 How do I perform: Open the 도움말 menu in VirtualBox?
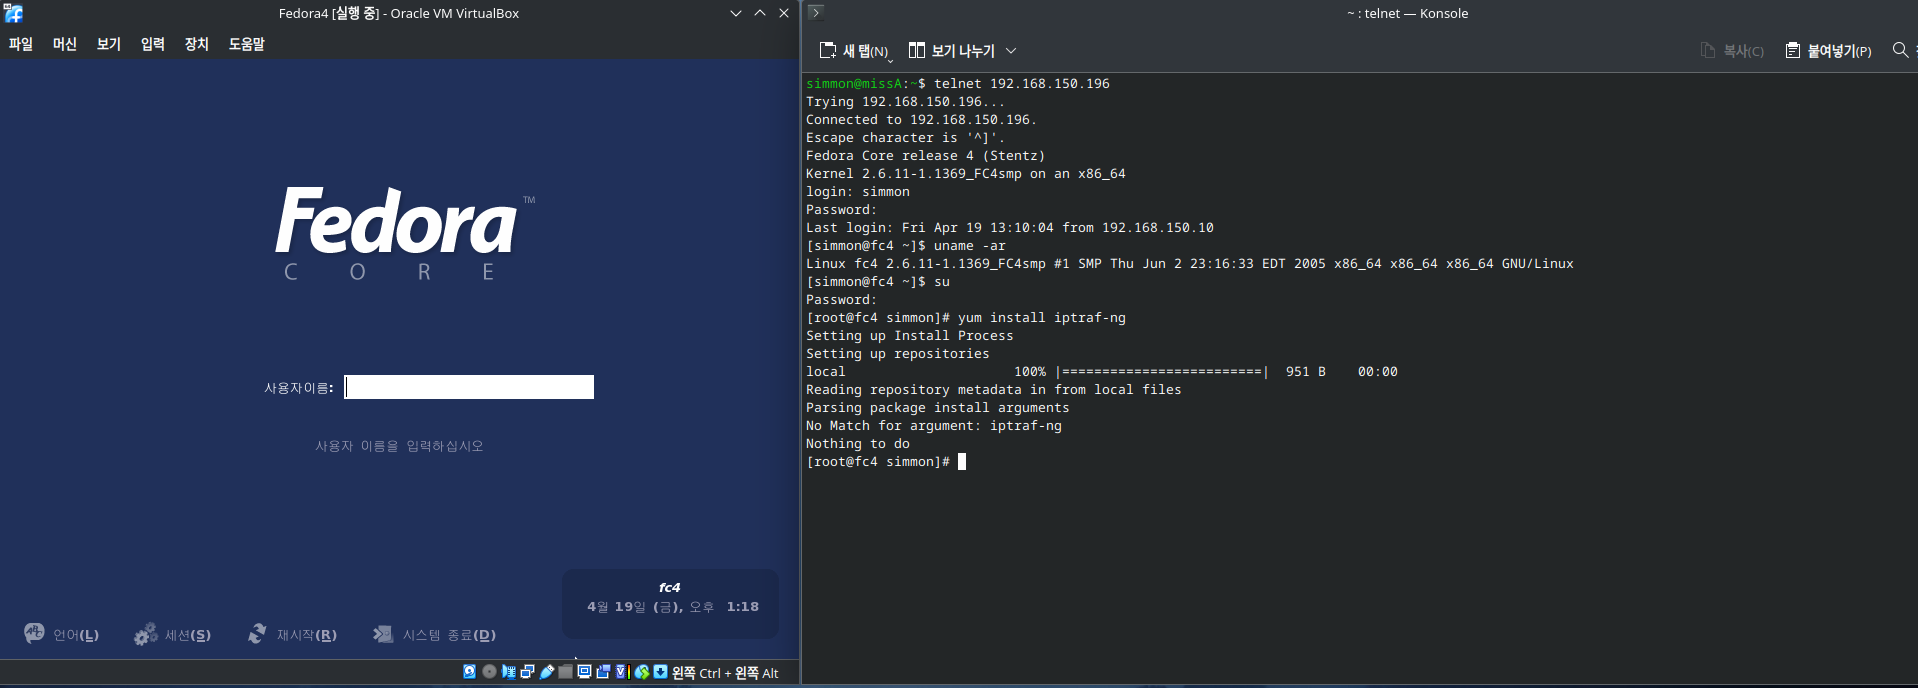coord(247,44)
